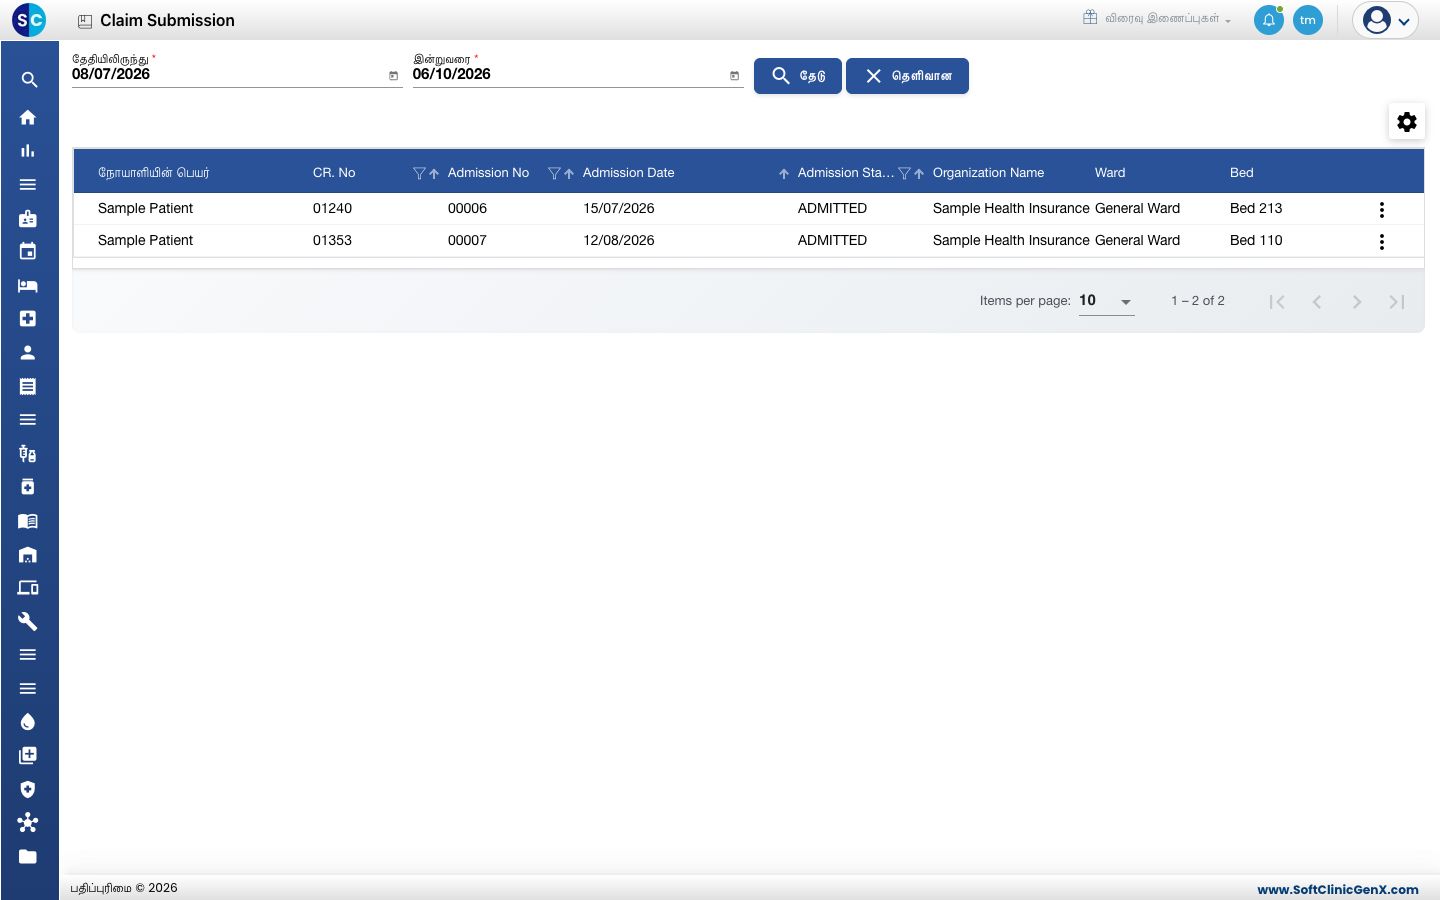Open the search icon in the sidebar
The width and height of the screenshot is (1440, 900).
pos(29,80)
